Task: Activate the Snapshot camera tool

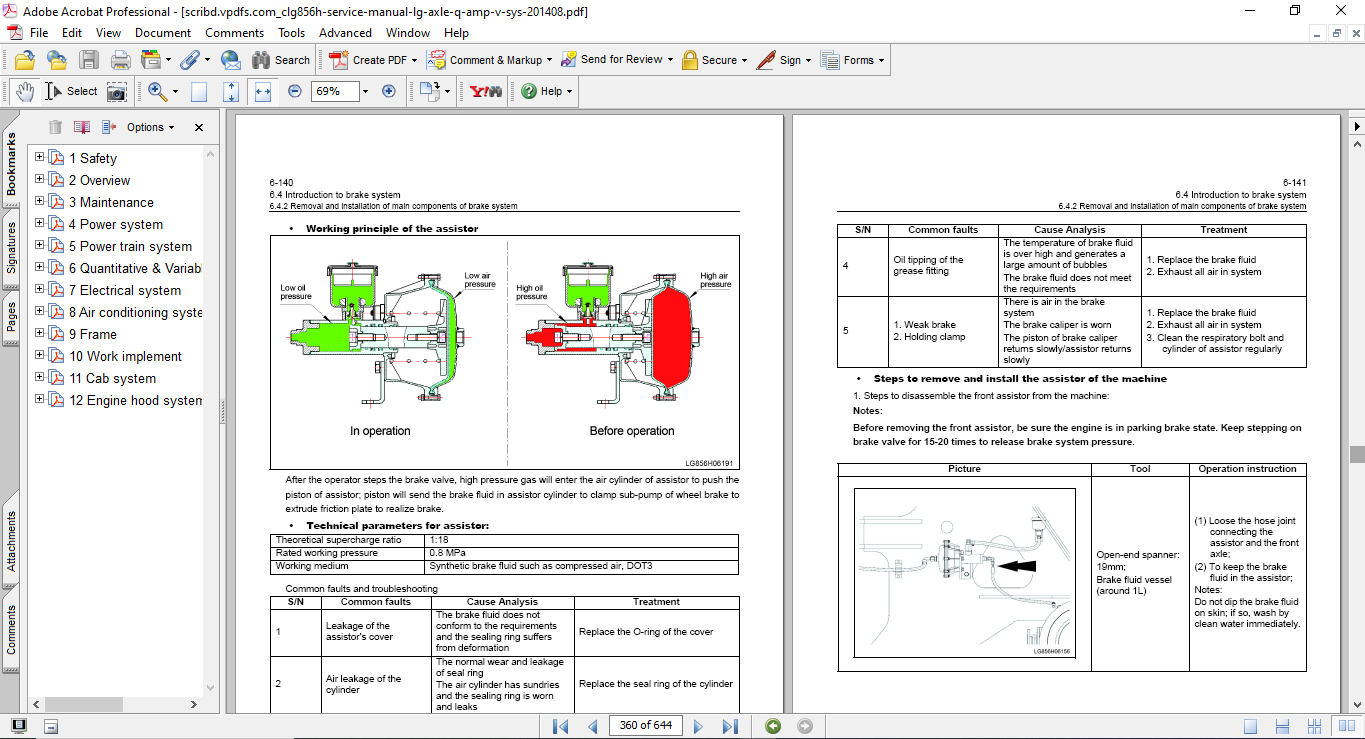Action: [x=117, y=91]
